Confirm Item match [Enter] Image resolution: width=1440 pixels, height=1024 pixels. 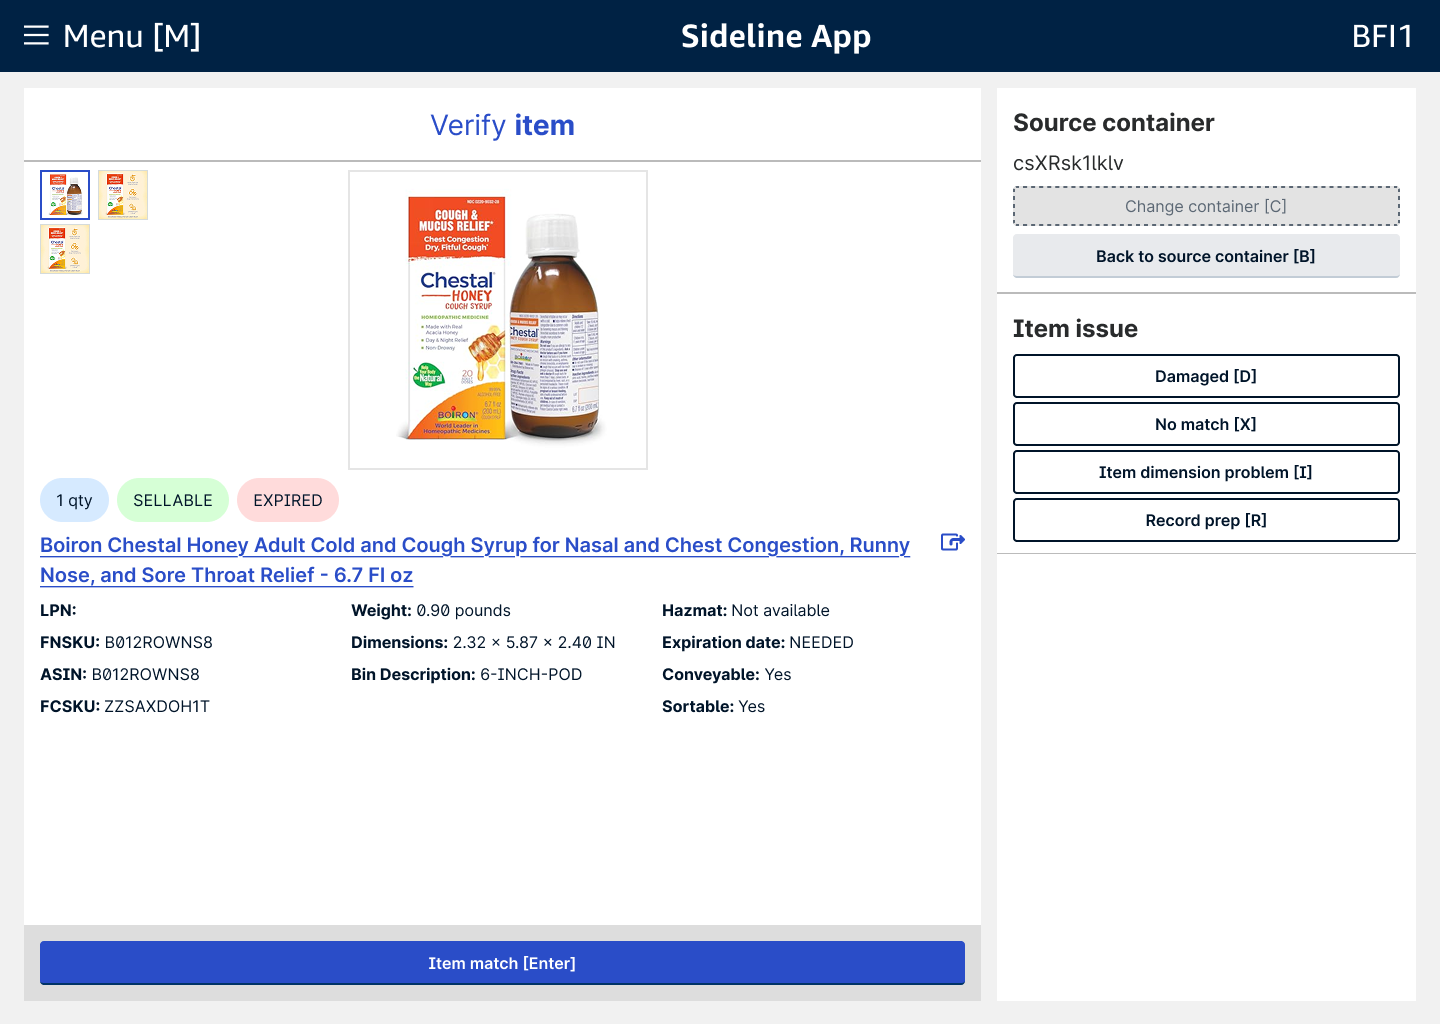(x=502, y=963)
